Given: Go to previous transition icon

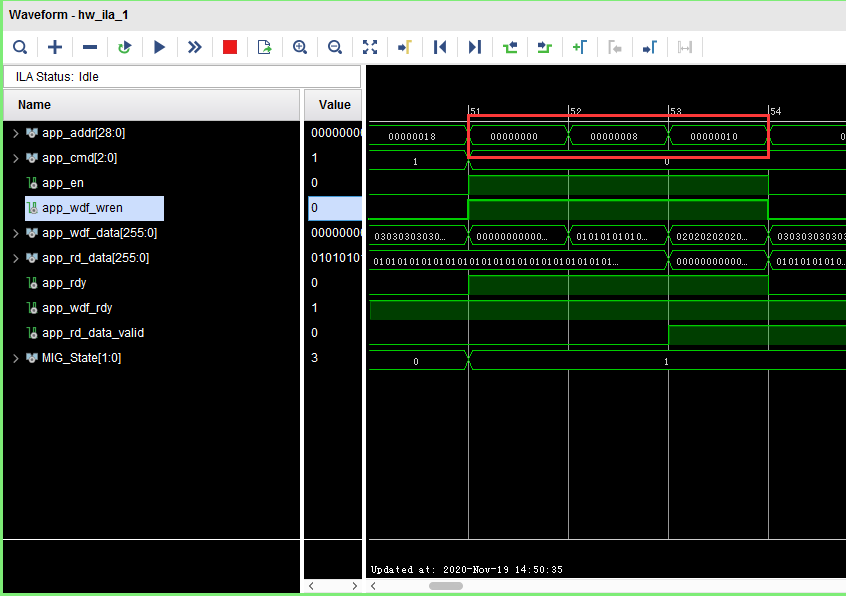Looking at the screenshot, I should click(x=510, y=47).
